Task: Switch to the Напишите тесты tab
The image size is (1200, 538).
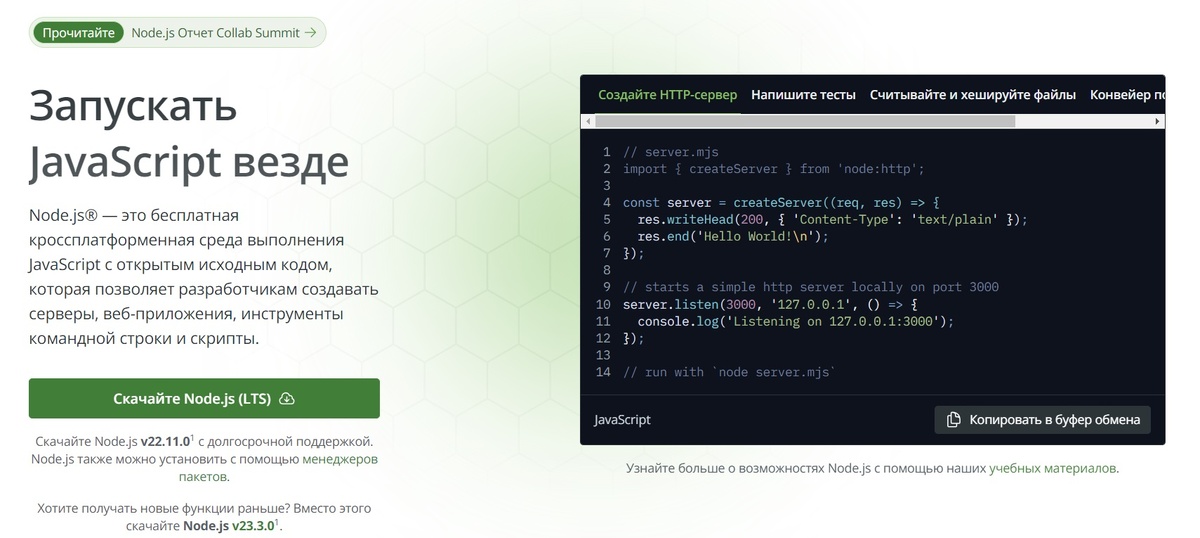Action: click(x=803, y=95)
